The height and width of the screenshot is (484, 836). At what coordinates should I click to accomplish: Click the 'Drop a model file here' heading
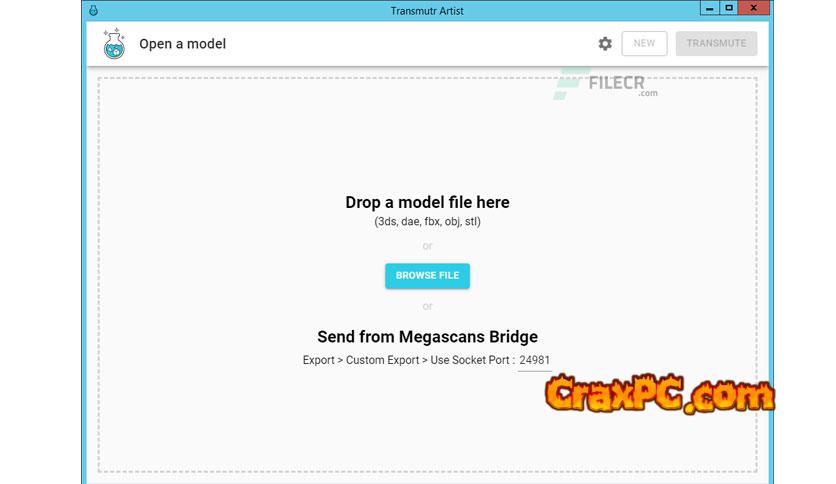(427, 203)
